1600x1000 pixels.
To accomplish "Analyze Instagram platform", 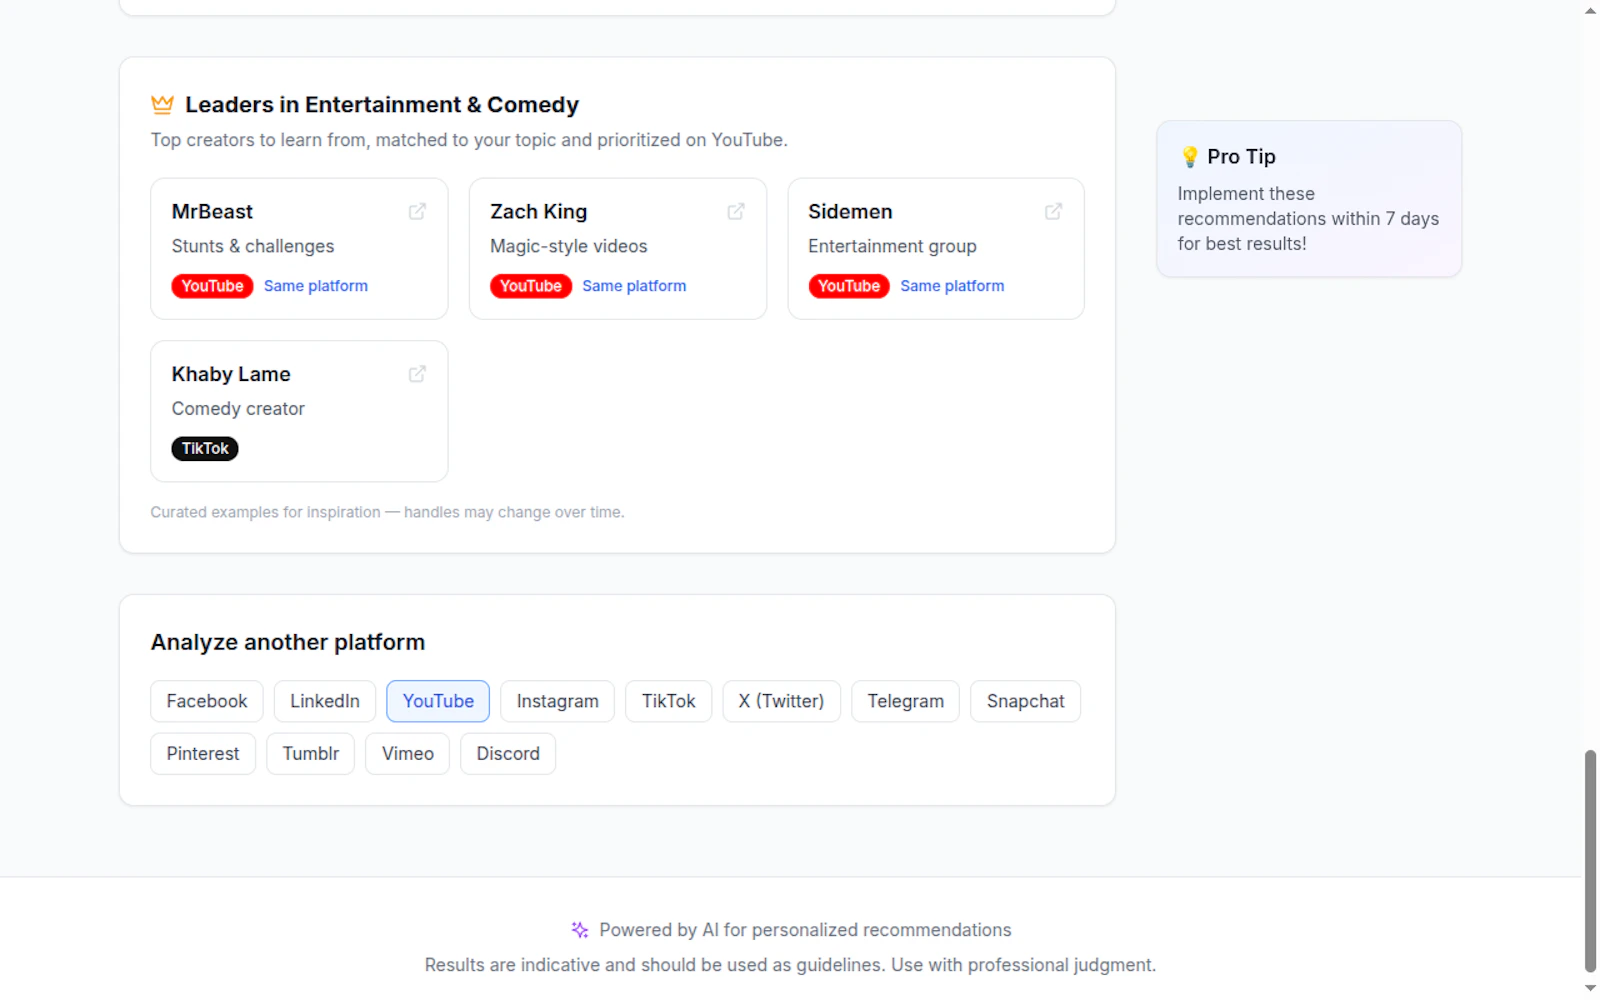I will tap(558, 701).
